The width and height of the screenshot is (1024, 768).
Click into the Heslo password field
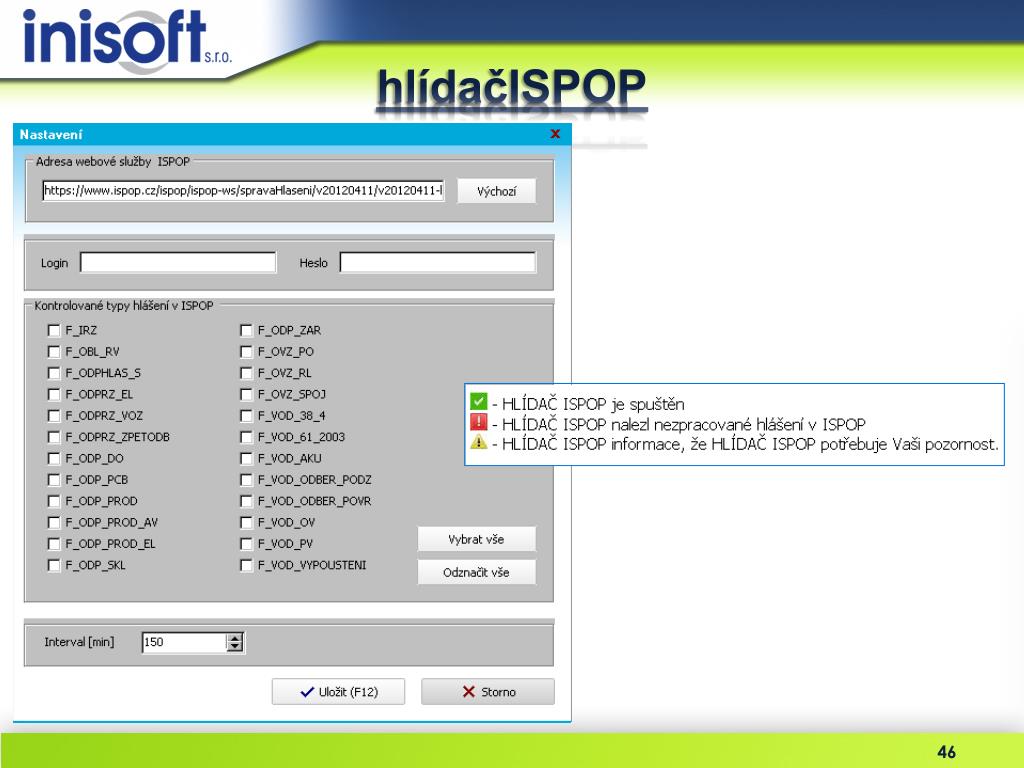click(x=438, y=263)
